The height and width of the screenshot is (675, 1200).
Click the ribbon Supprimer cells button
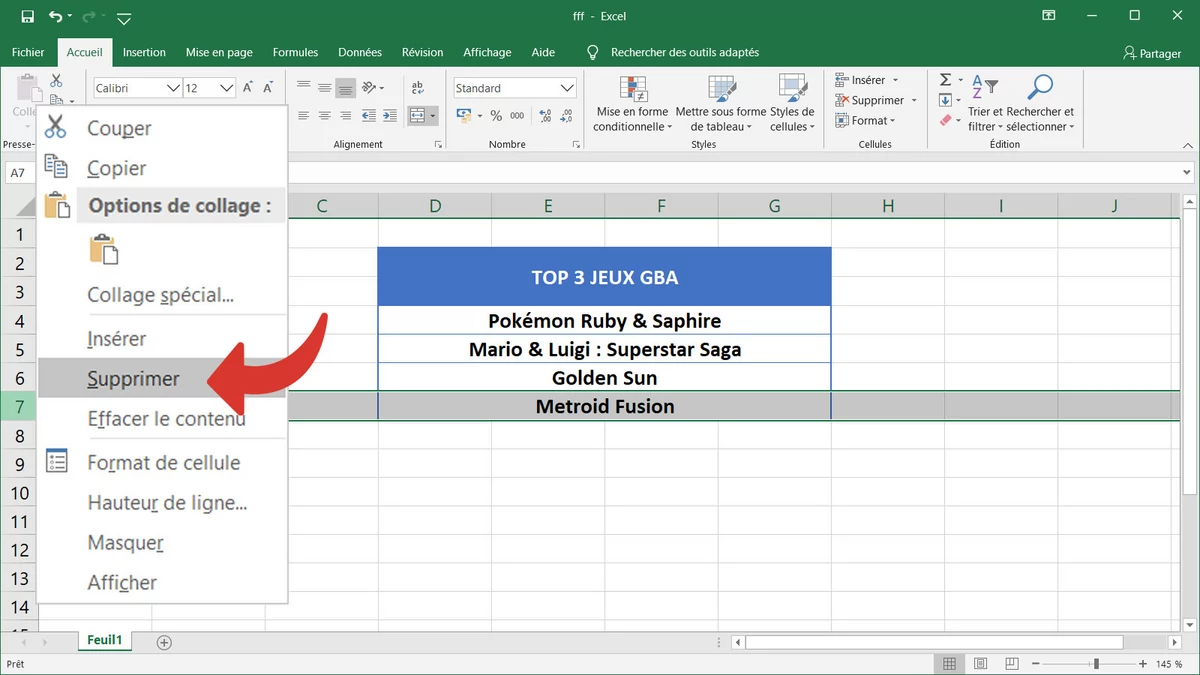click(x=876, y=100)
